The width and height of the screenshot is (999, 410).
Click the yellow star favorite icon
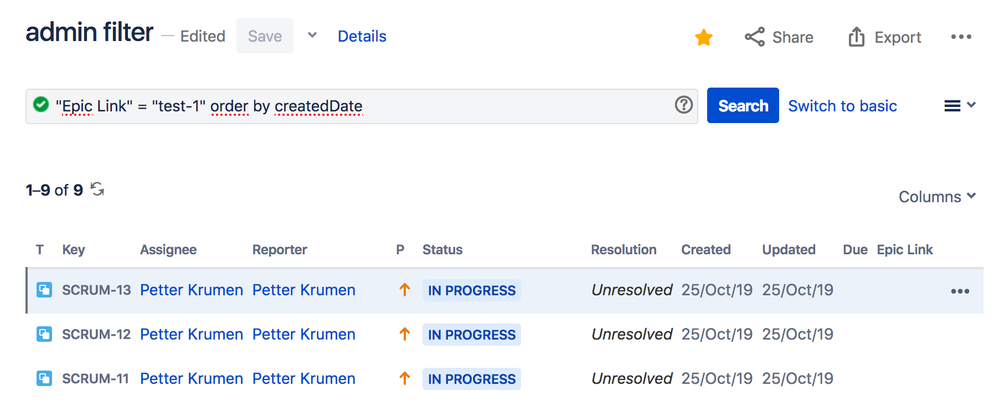tap(704, 37)
